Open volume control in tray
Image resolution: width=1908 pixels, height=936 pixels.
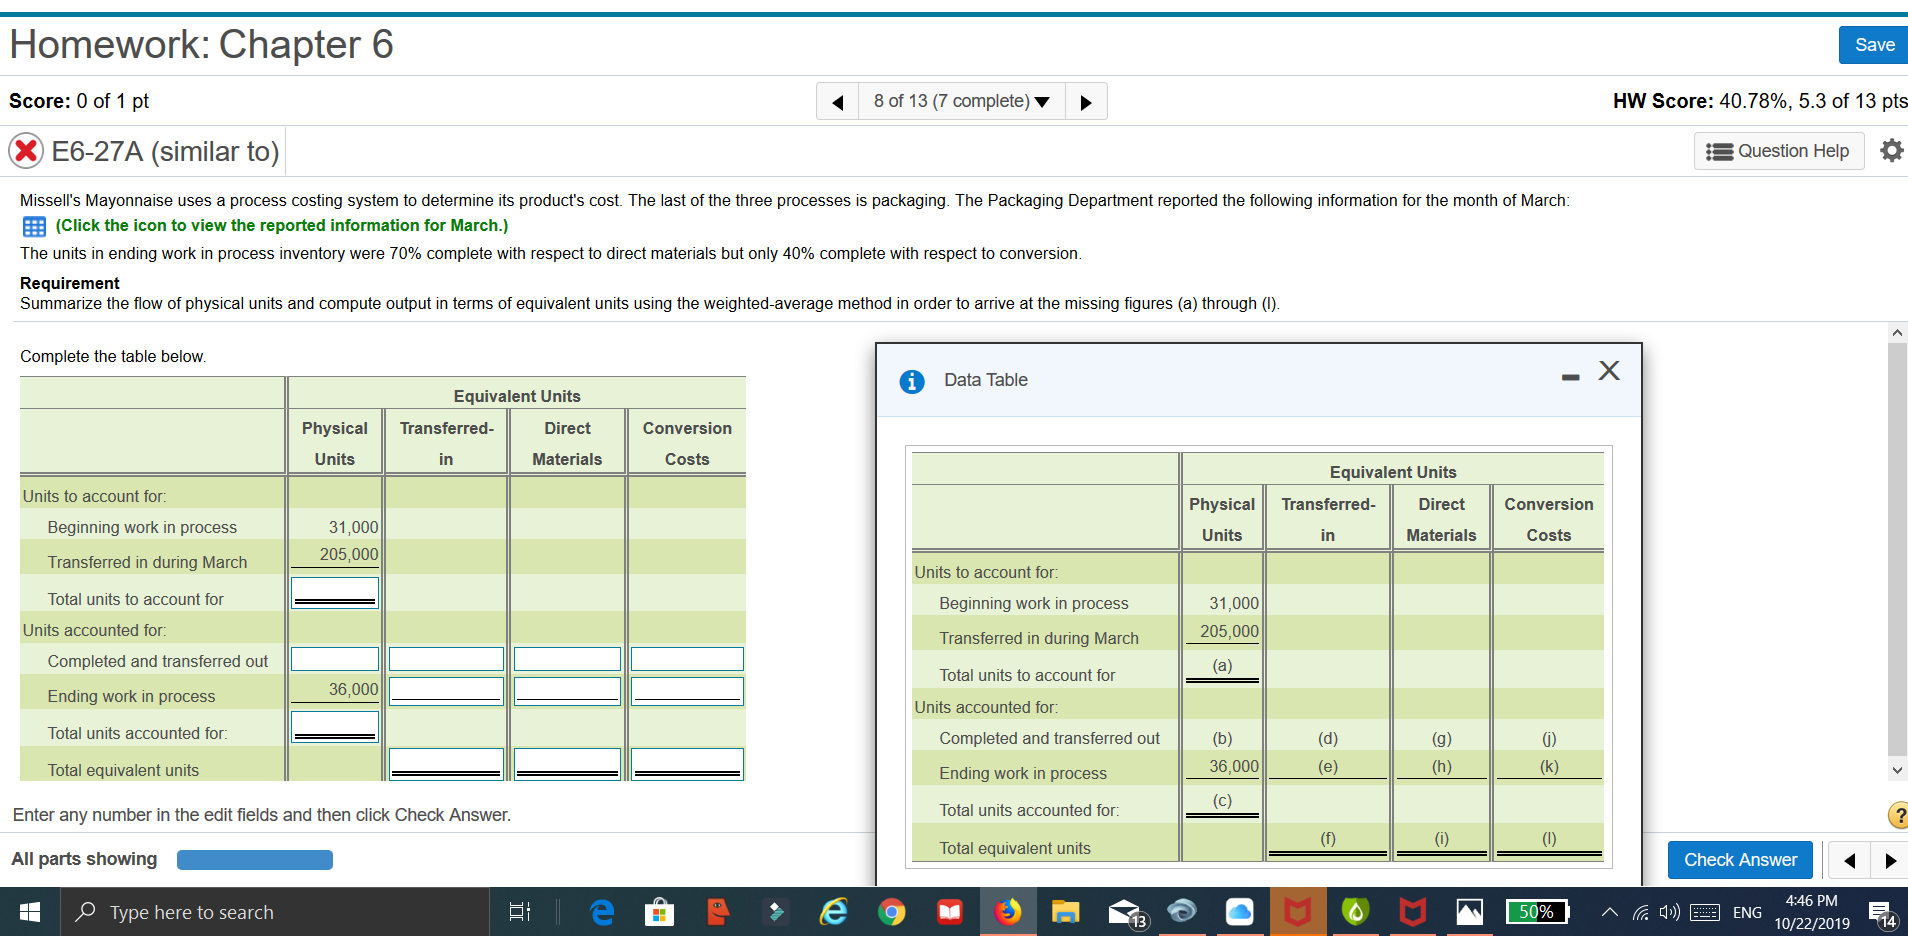tap(1669, 912)
